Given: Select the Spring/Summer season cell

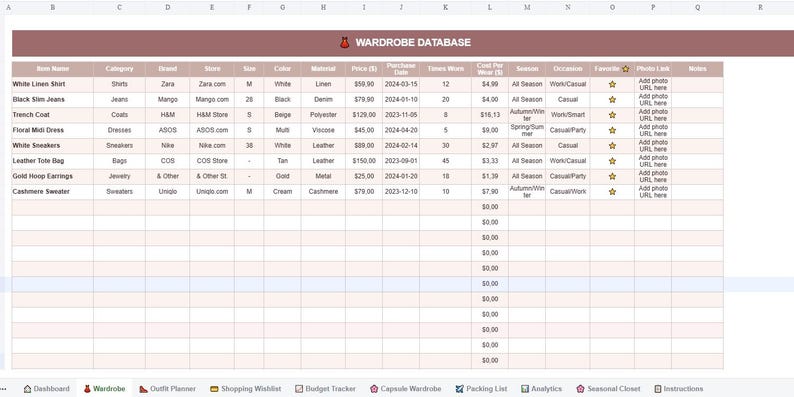Looking at the screenshot, I should 527,130.
